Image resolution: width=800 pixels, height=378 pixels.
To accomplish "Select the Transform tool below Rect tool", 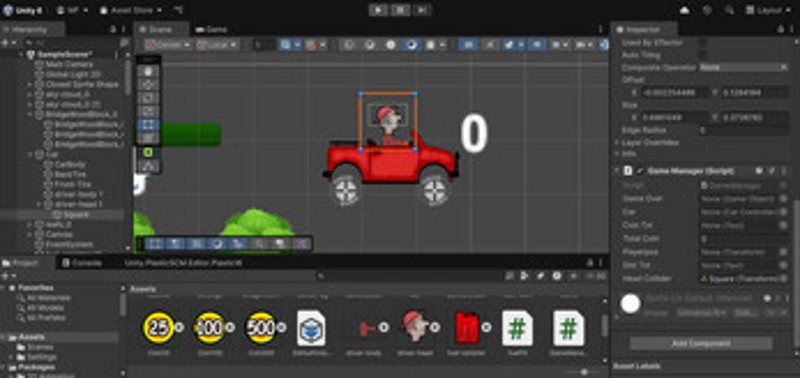I will (x=149, y=138).
